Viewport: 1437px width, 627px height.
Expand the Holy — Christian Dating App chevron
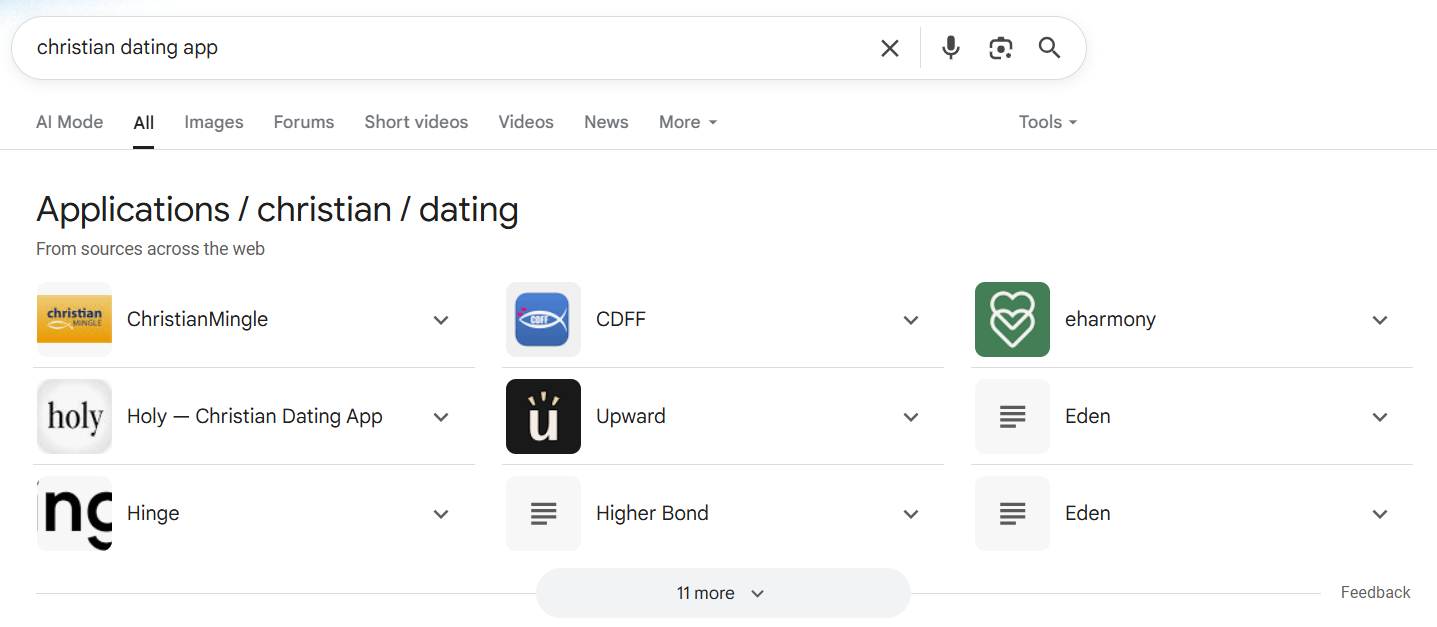(441, 417)
